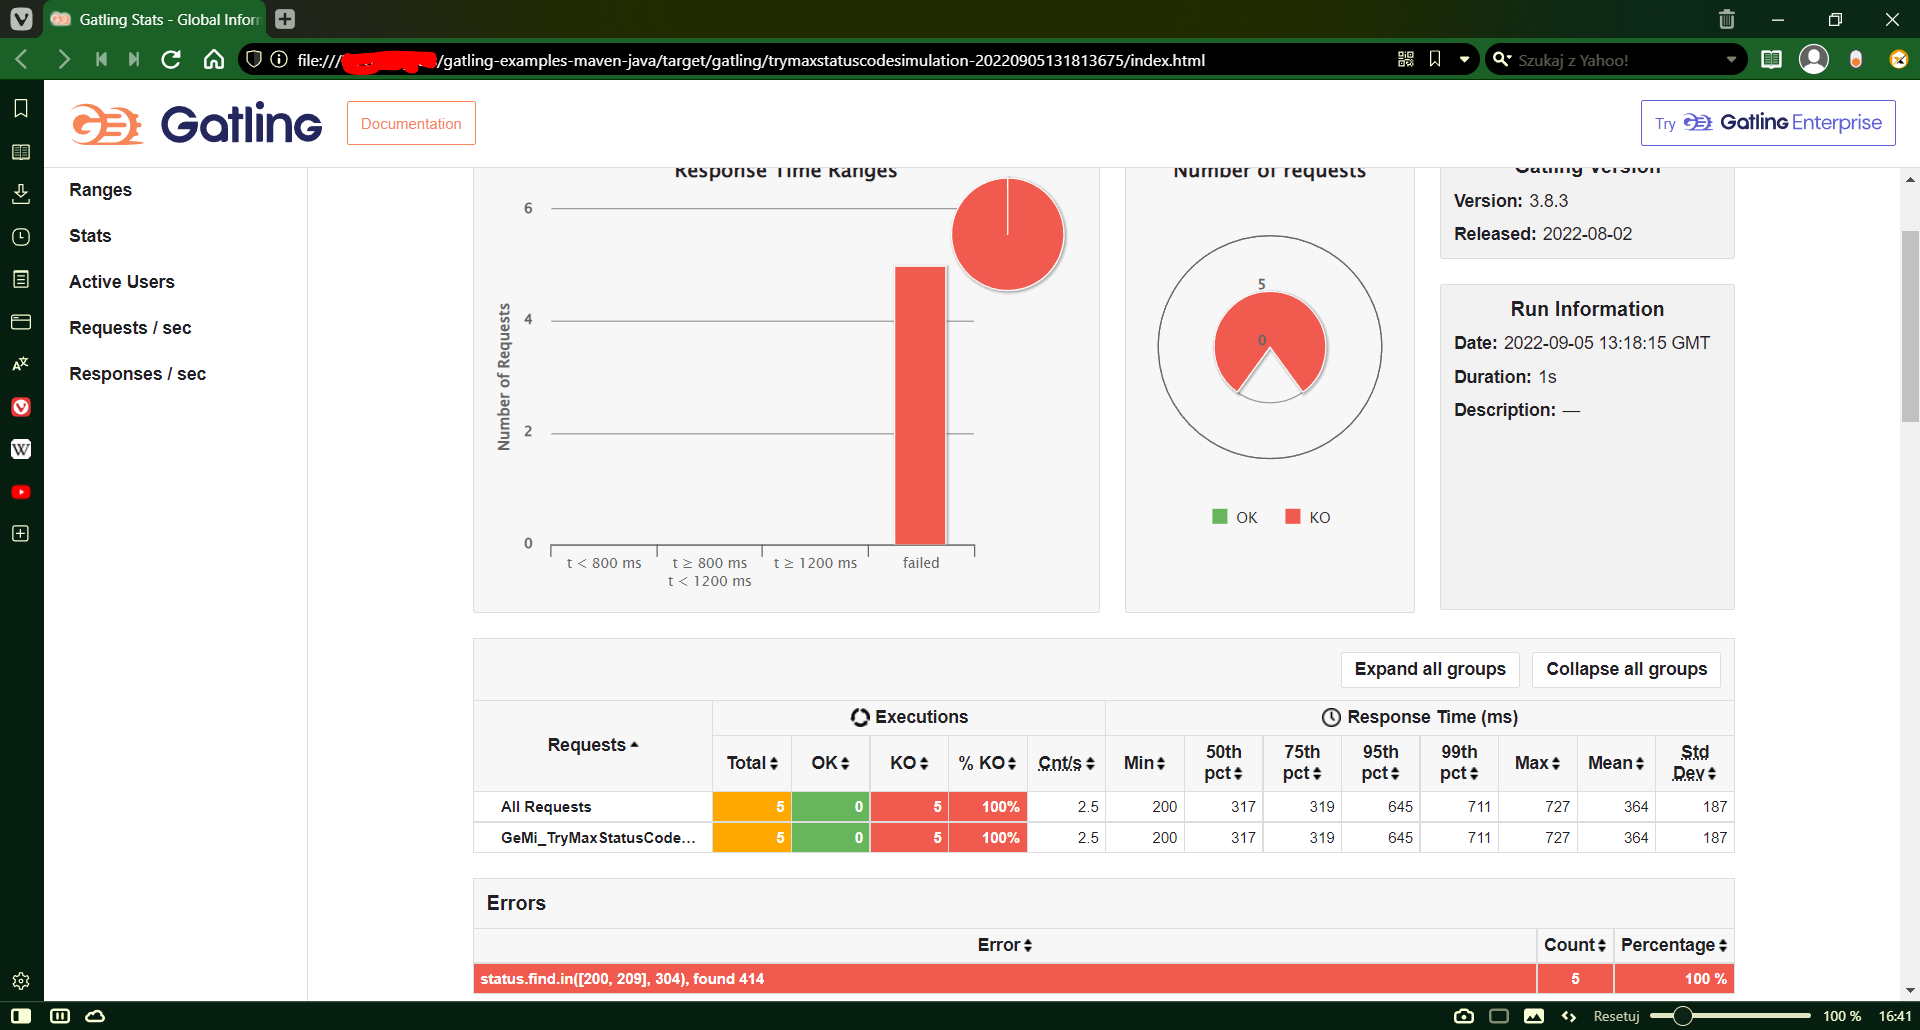Add a new web panel with the plus icon
1920x1030 pixels.
tap(20, 533)
